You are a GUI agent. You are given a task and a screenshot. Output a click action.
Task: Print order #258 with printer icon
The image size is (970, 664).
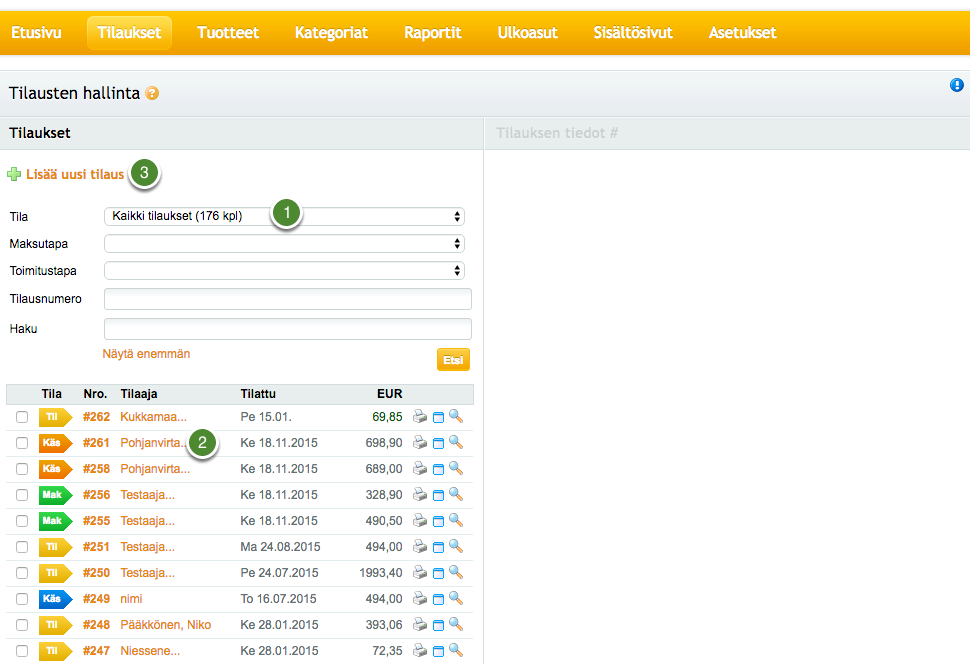click(420, 468)
